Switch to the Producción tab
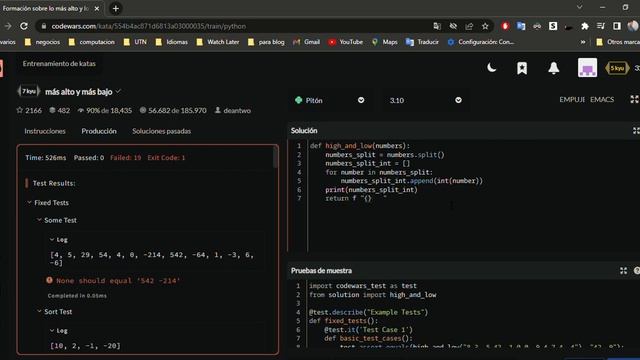The width and height of the screenshot is (640, 360). pos(99,131)
